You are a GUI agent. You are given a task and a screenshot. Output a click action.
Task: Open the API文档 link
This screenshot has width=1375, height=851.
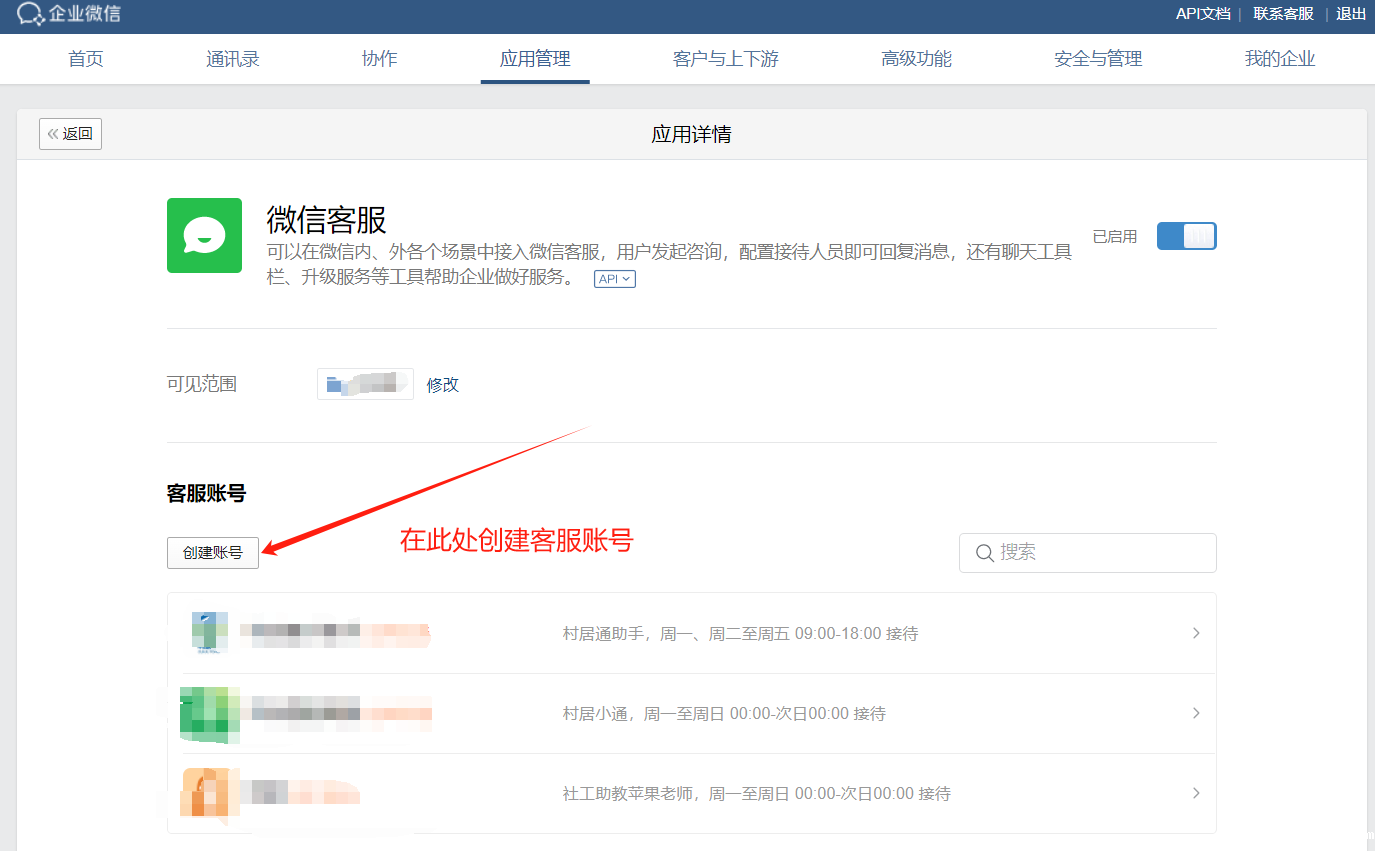click(x=1202, y=14)
